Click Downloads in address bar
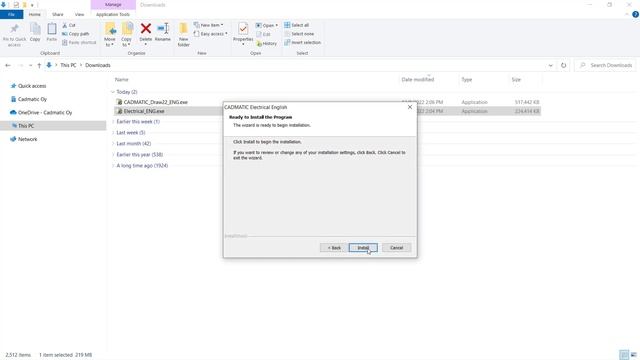Image resolution: width=640 pixels, height=360 pixels. (x=98, y=65)
